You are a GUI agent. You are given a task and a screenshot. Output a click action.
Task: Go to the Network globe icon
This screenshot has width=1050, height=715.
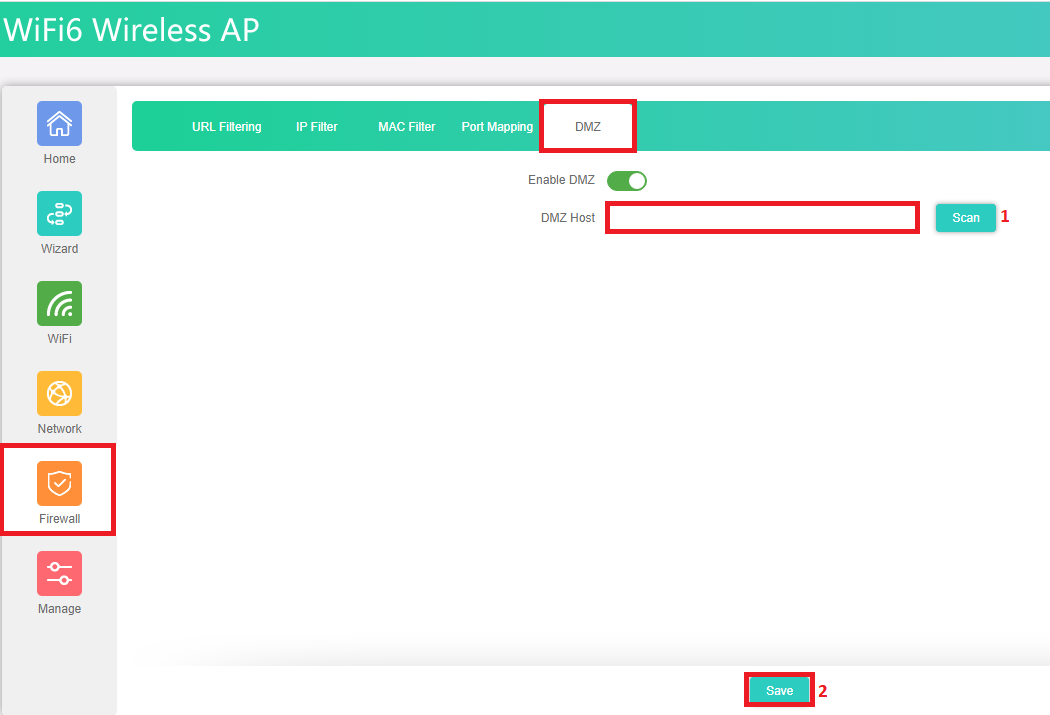click(59, 394)
